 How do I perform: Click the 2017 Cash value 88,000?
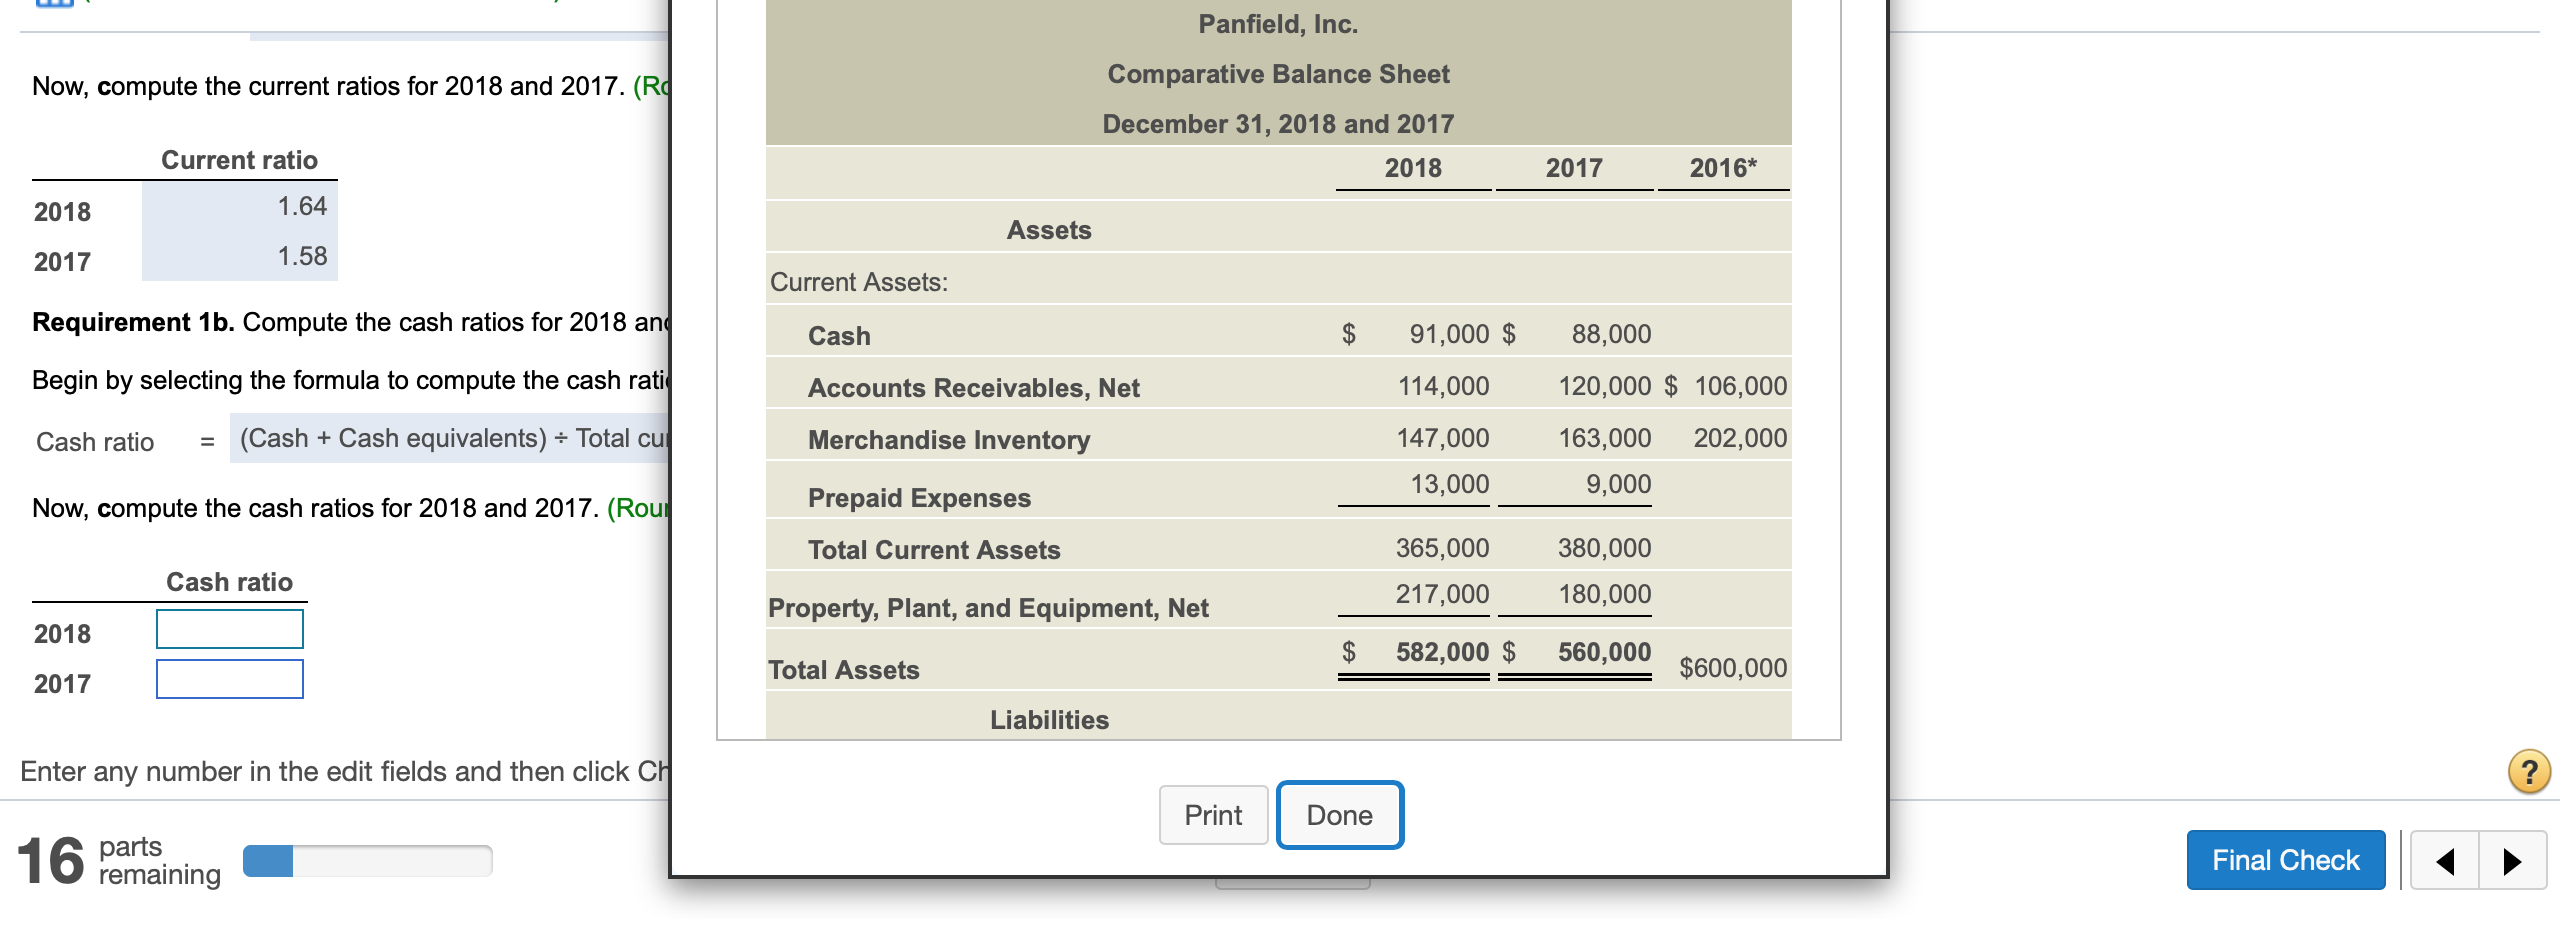tap(1611, 334)
